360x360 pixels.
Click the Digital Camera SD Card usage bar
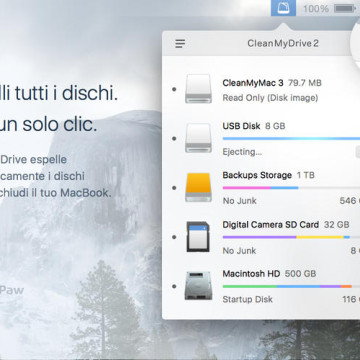click(291, 237)
